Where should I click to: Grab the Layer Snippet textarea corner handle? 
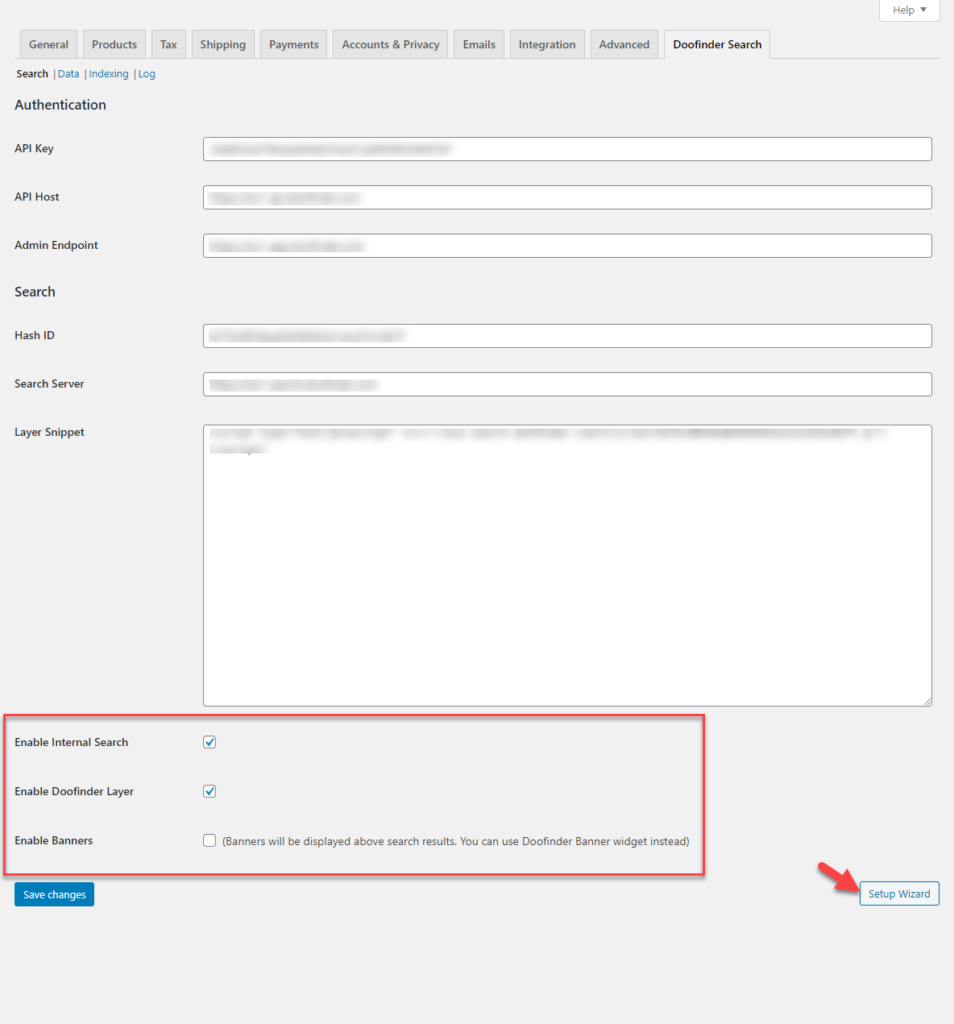pos(927,701)
